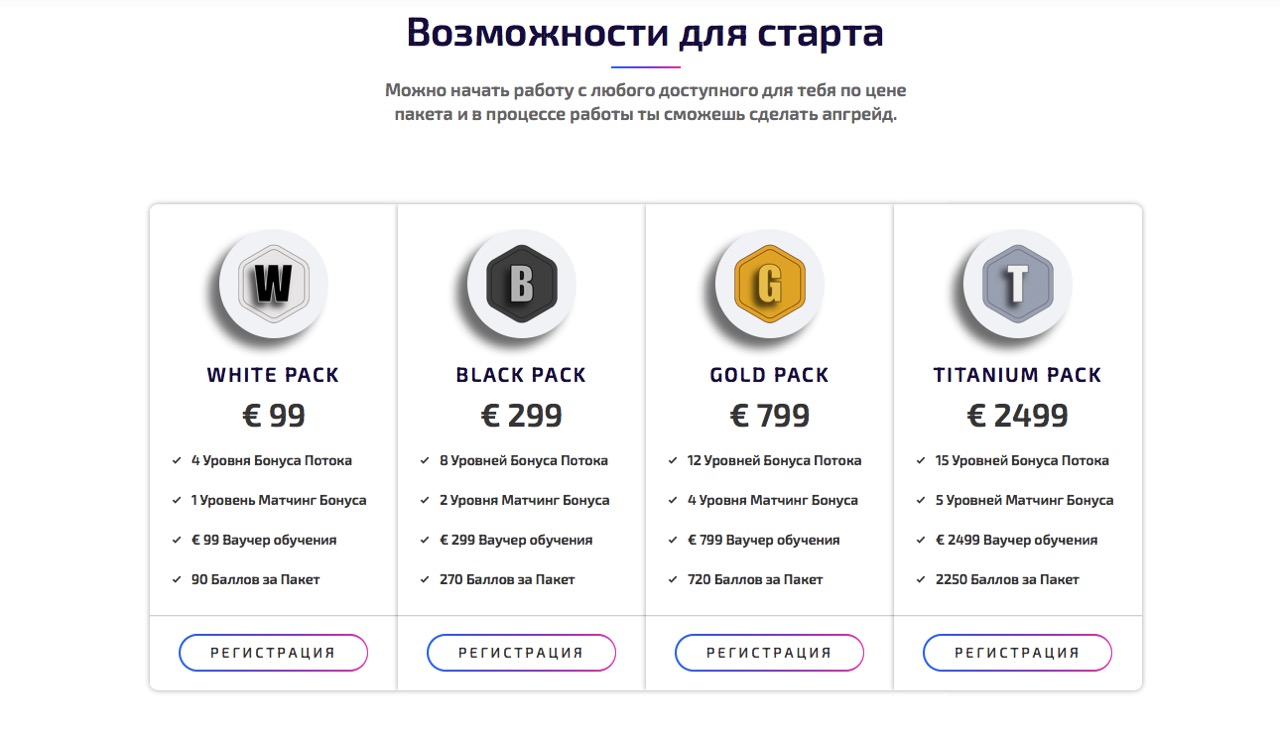1280x736 pixels.
Task: Click 90 Баллов за Пакет feature text
Action: click(255, 580)
